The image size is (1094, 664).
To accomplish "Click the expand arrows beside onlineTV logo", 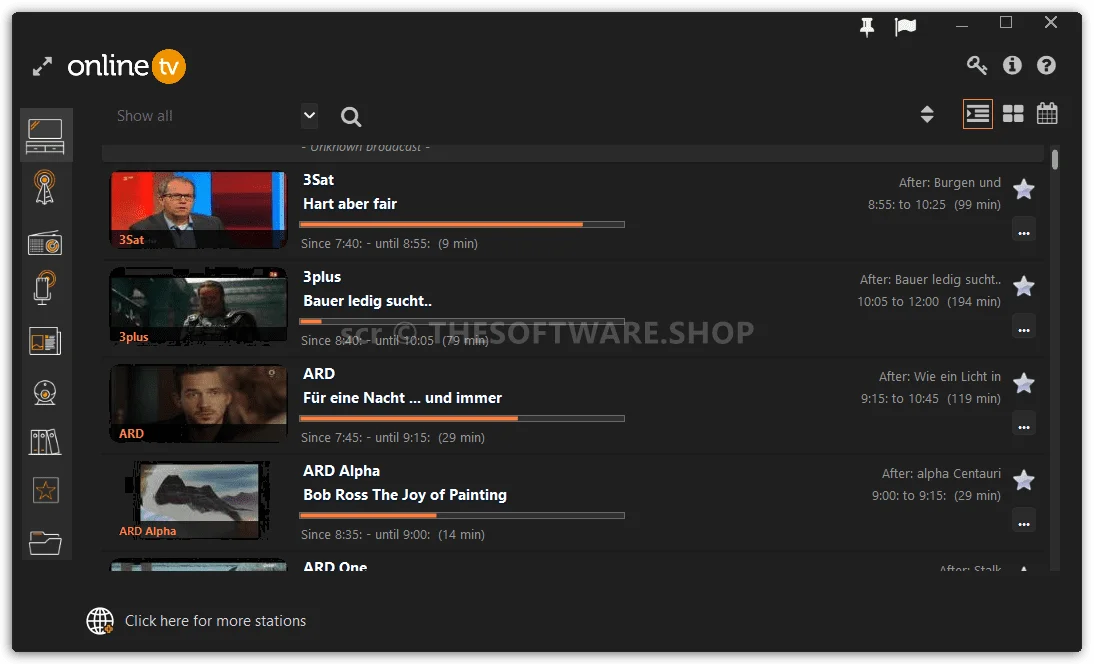I will pos(43,67).
